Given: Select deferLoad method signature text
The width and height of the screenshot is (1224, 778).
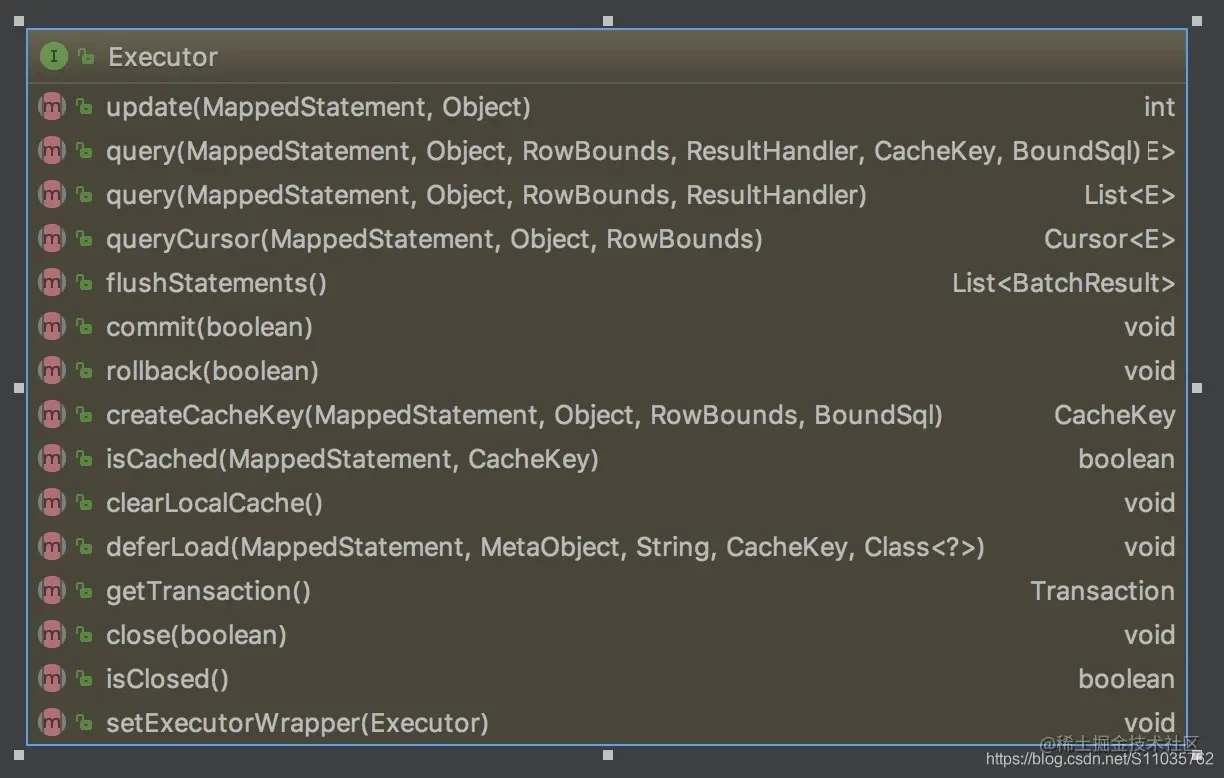Looking at the screenshot, I should 545,547.
